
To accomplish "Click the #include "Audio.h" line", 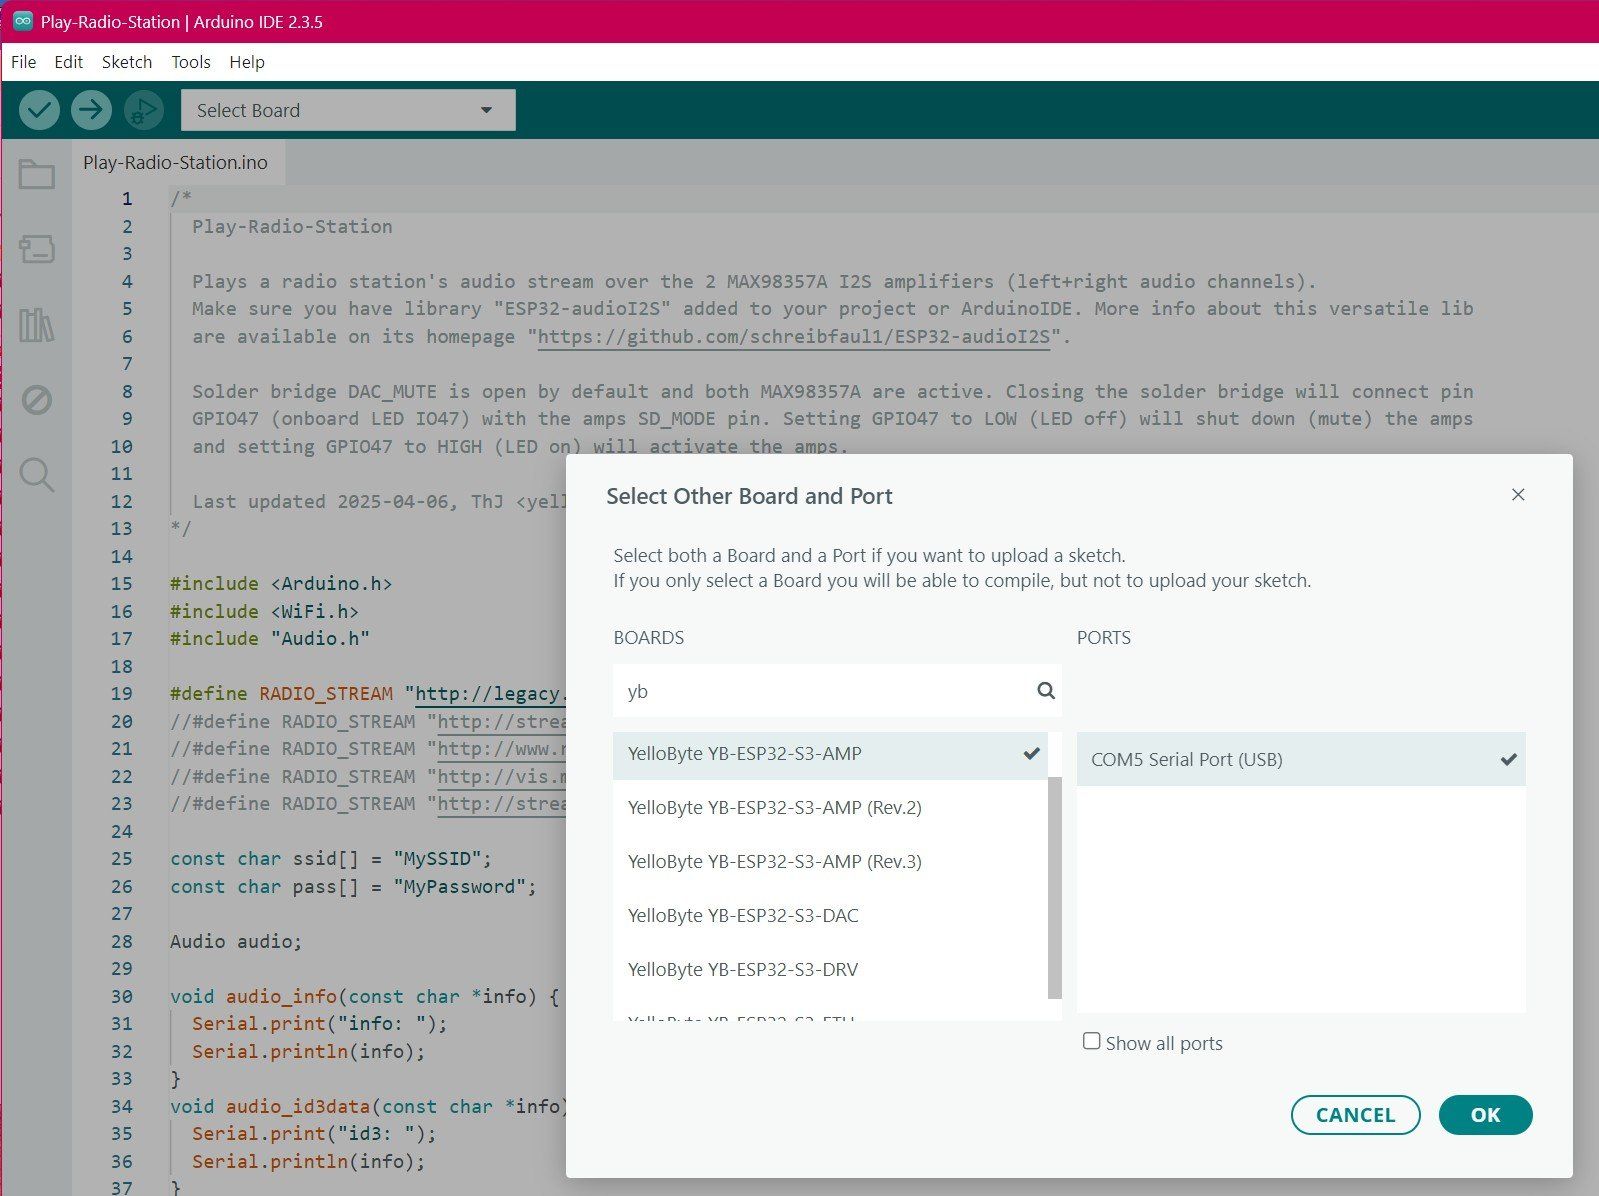I will tap(270, 639).
